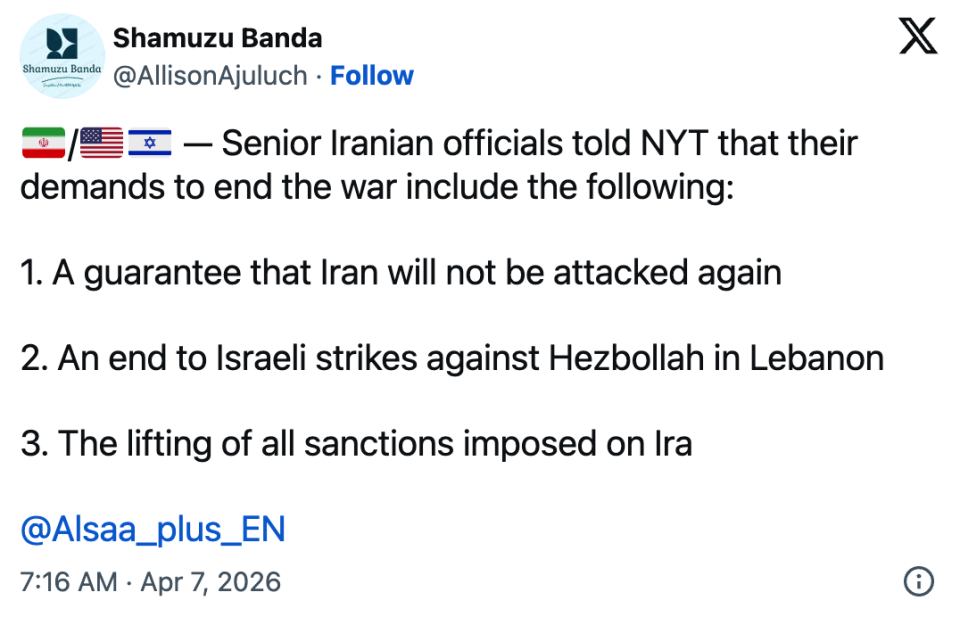Open the @Alsaa_plus_EN mention link
This screenshot has width=960, height=617.
pos(153,529)
